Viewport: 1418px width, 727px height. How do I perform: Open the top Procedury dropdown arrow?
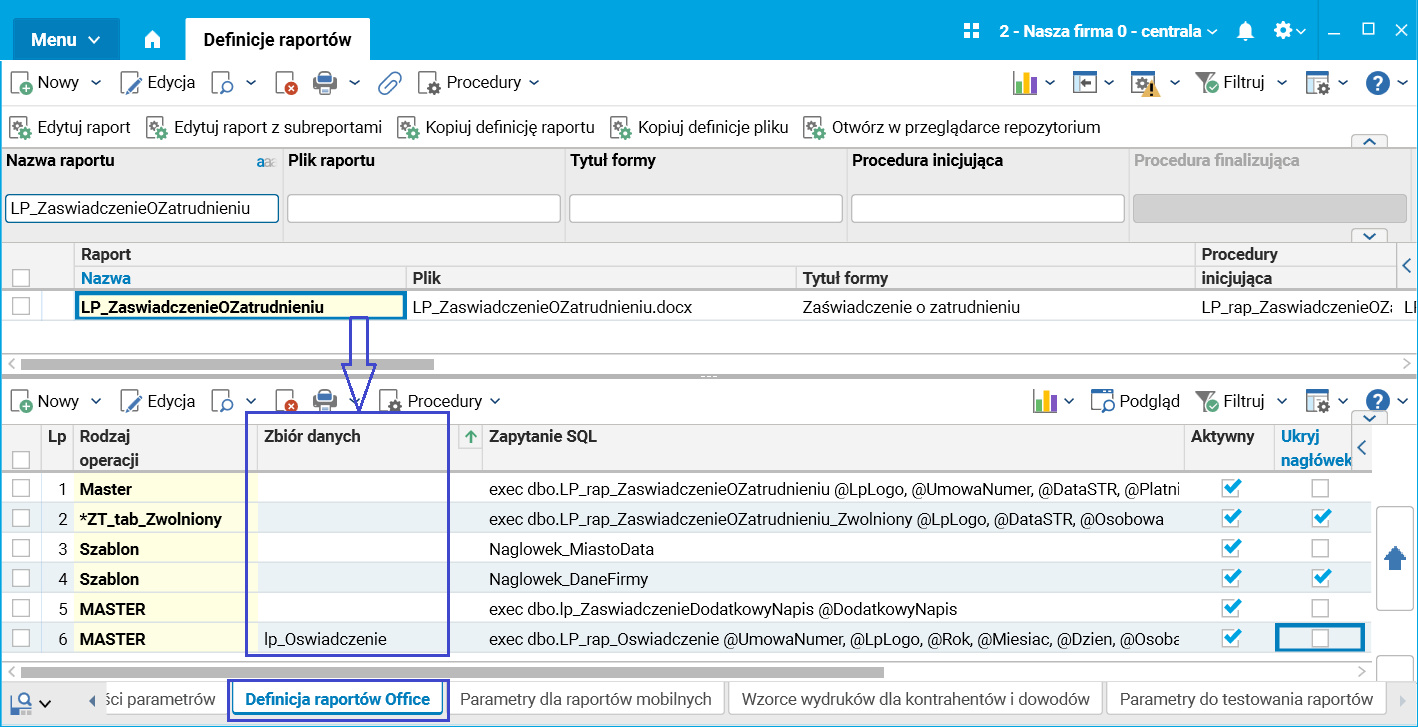pyautogui.click(x=534, y=83)
